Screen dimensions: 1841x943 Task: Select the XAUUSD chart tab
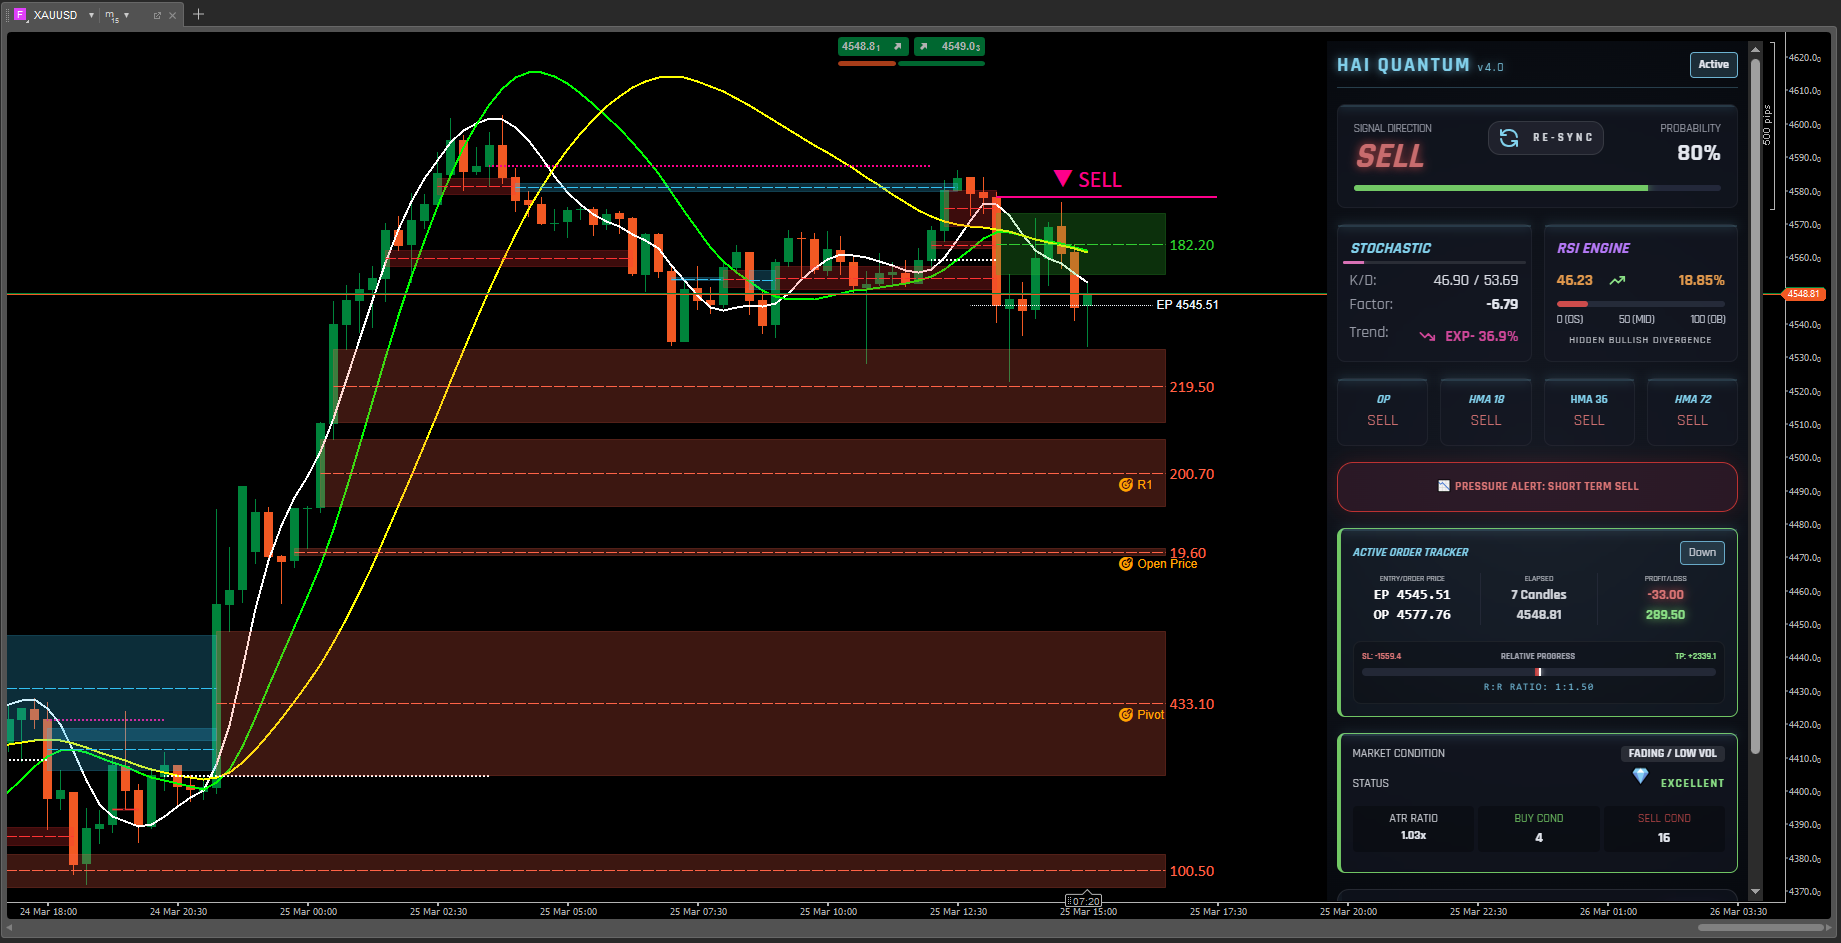(55, 15)
